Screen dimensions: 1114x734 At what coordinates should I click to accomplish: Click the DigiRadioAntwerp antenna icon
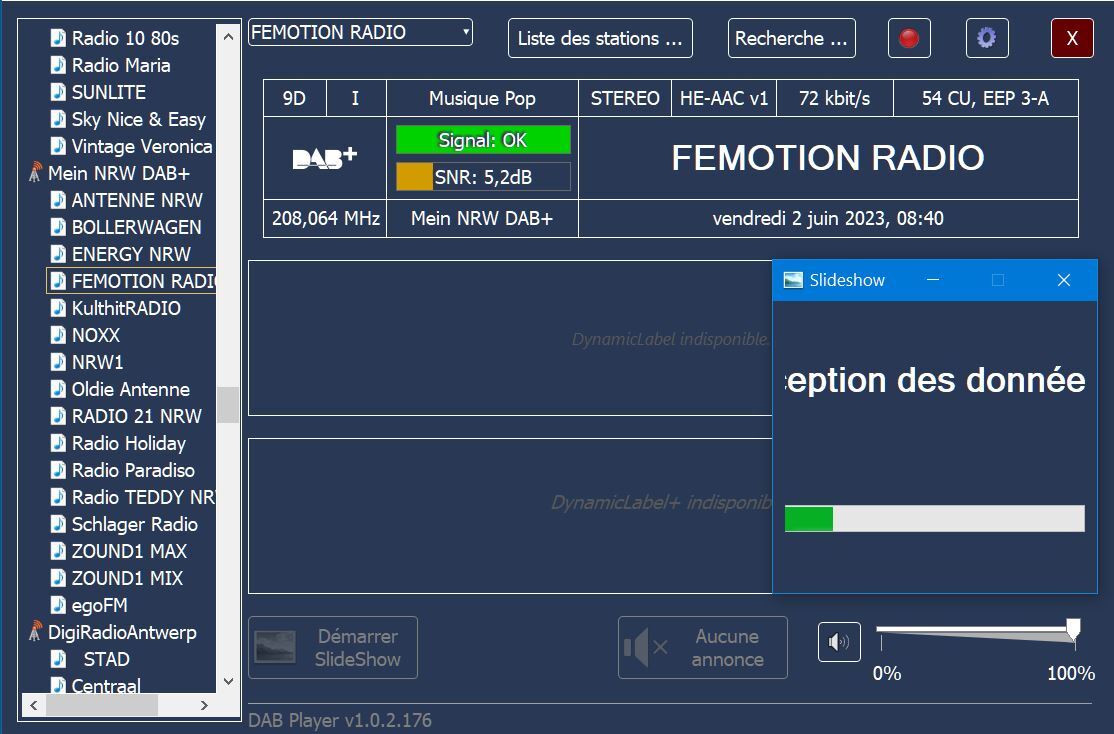pyautogui.click(x=35, y=632)
